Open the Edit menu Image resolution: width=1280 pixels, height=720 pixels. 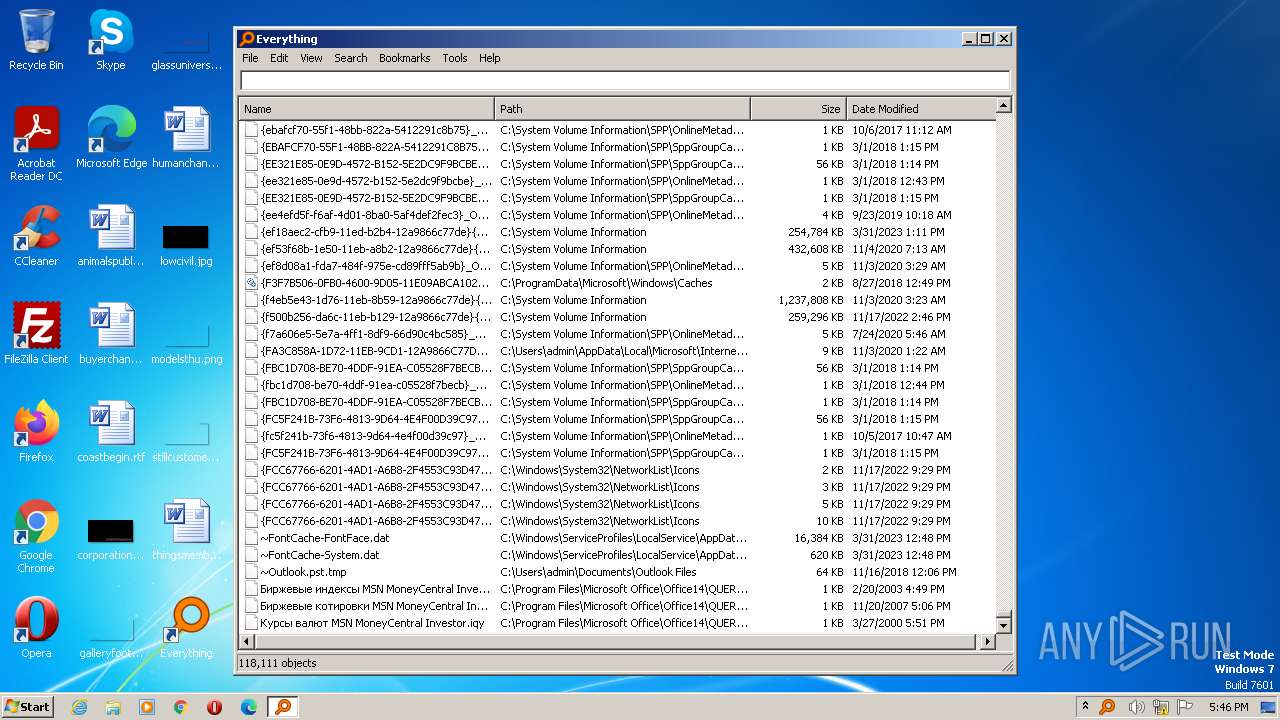pos(279,58)
